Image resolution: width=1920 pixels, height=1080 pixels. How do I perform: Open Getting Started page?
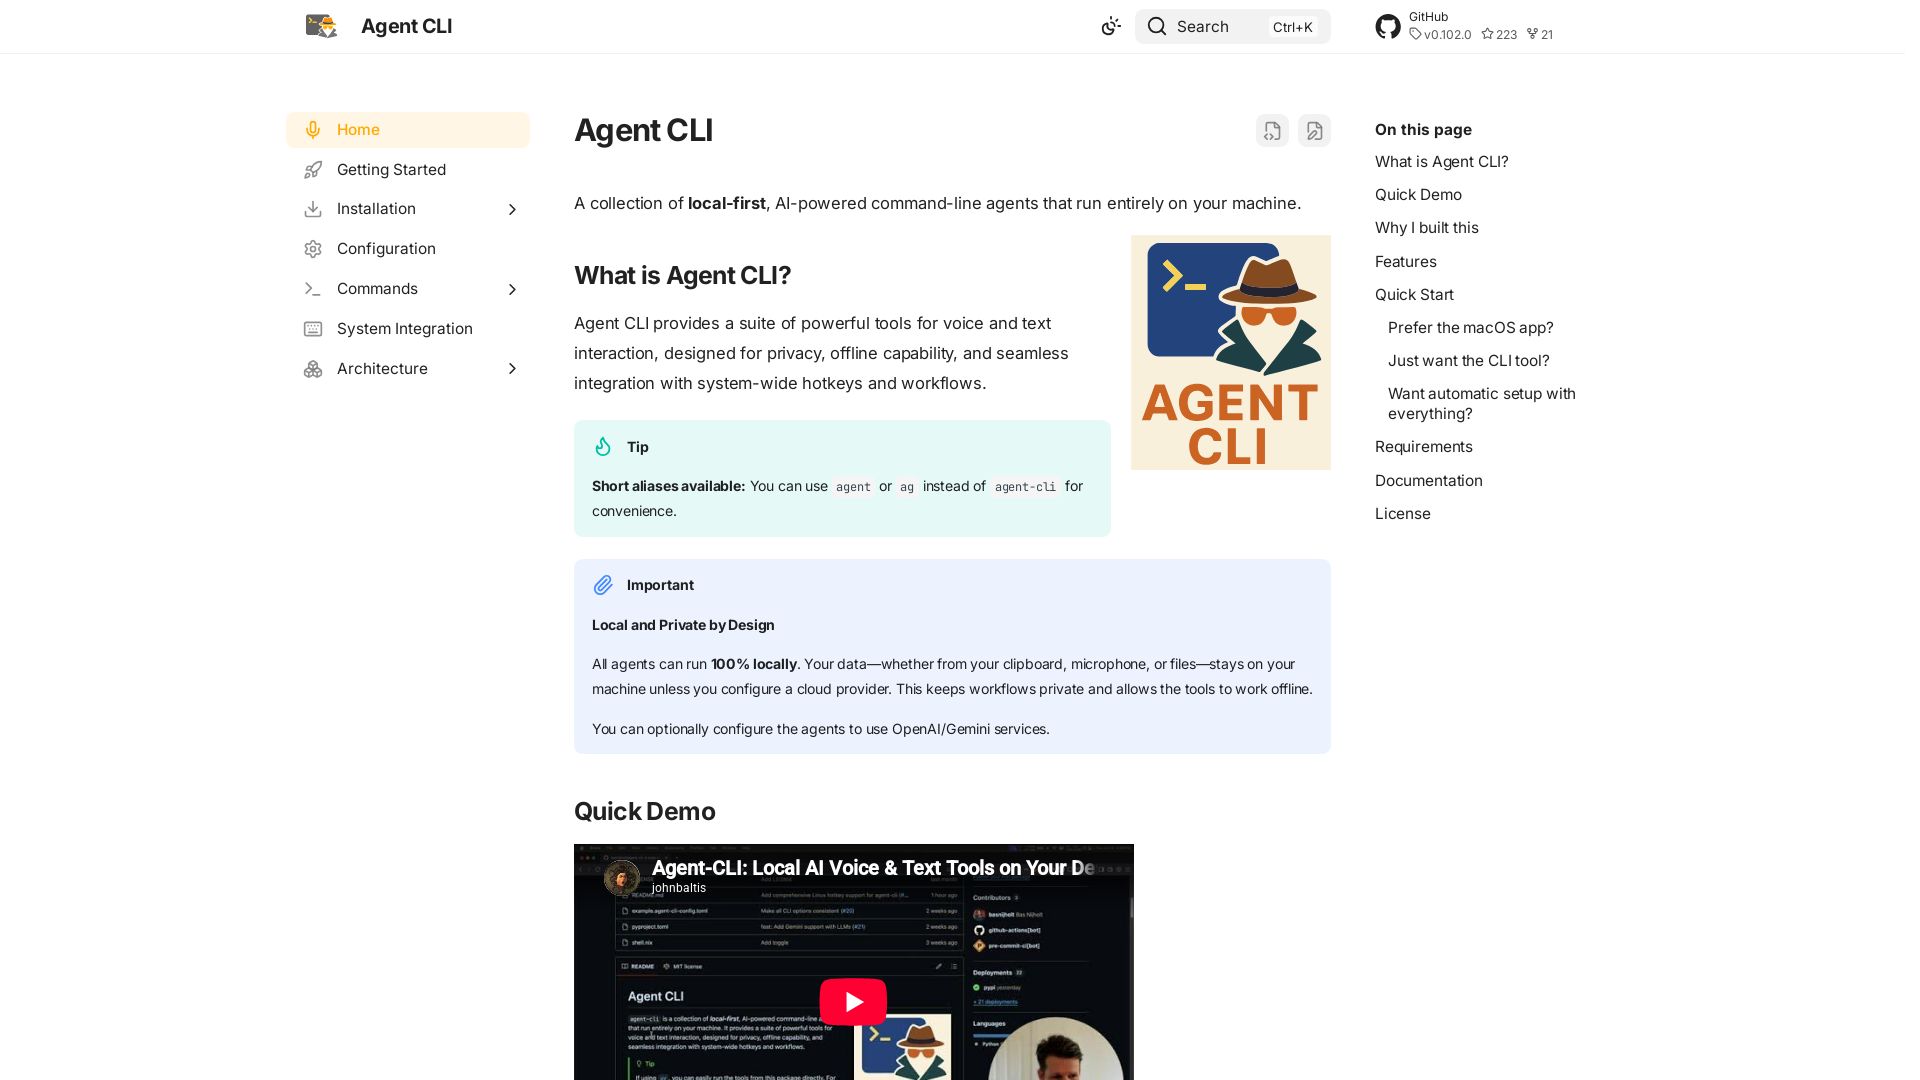point(408,170)
